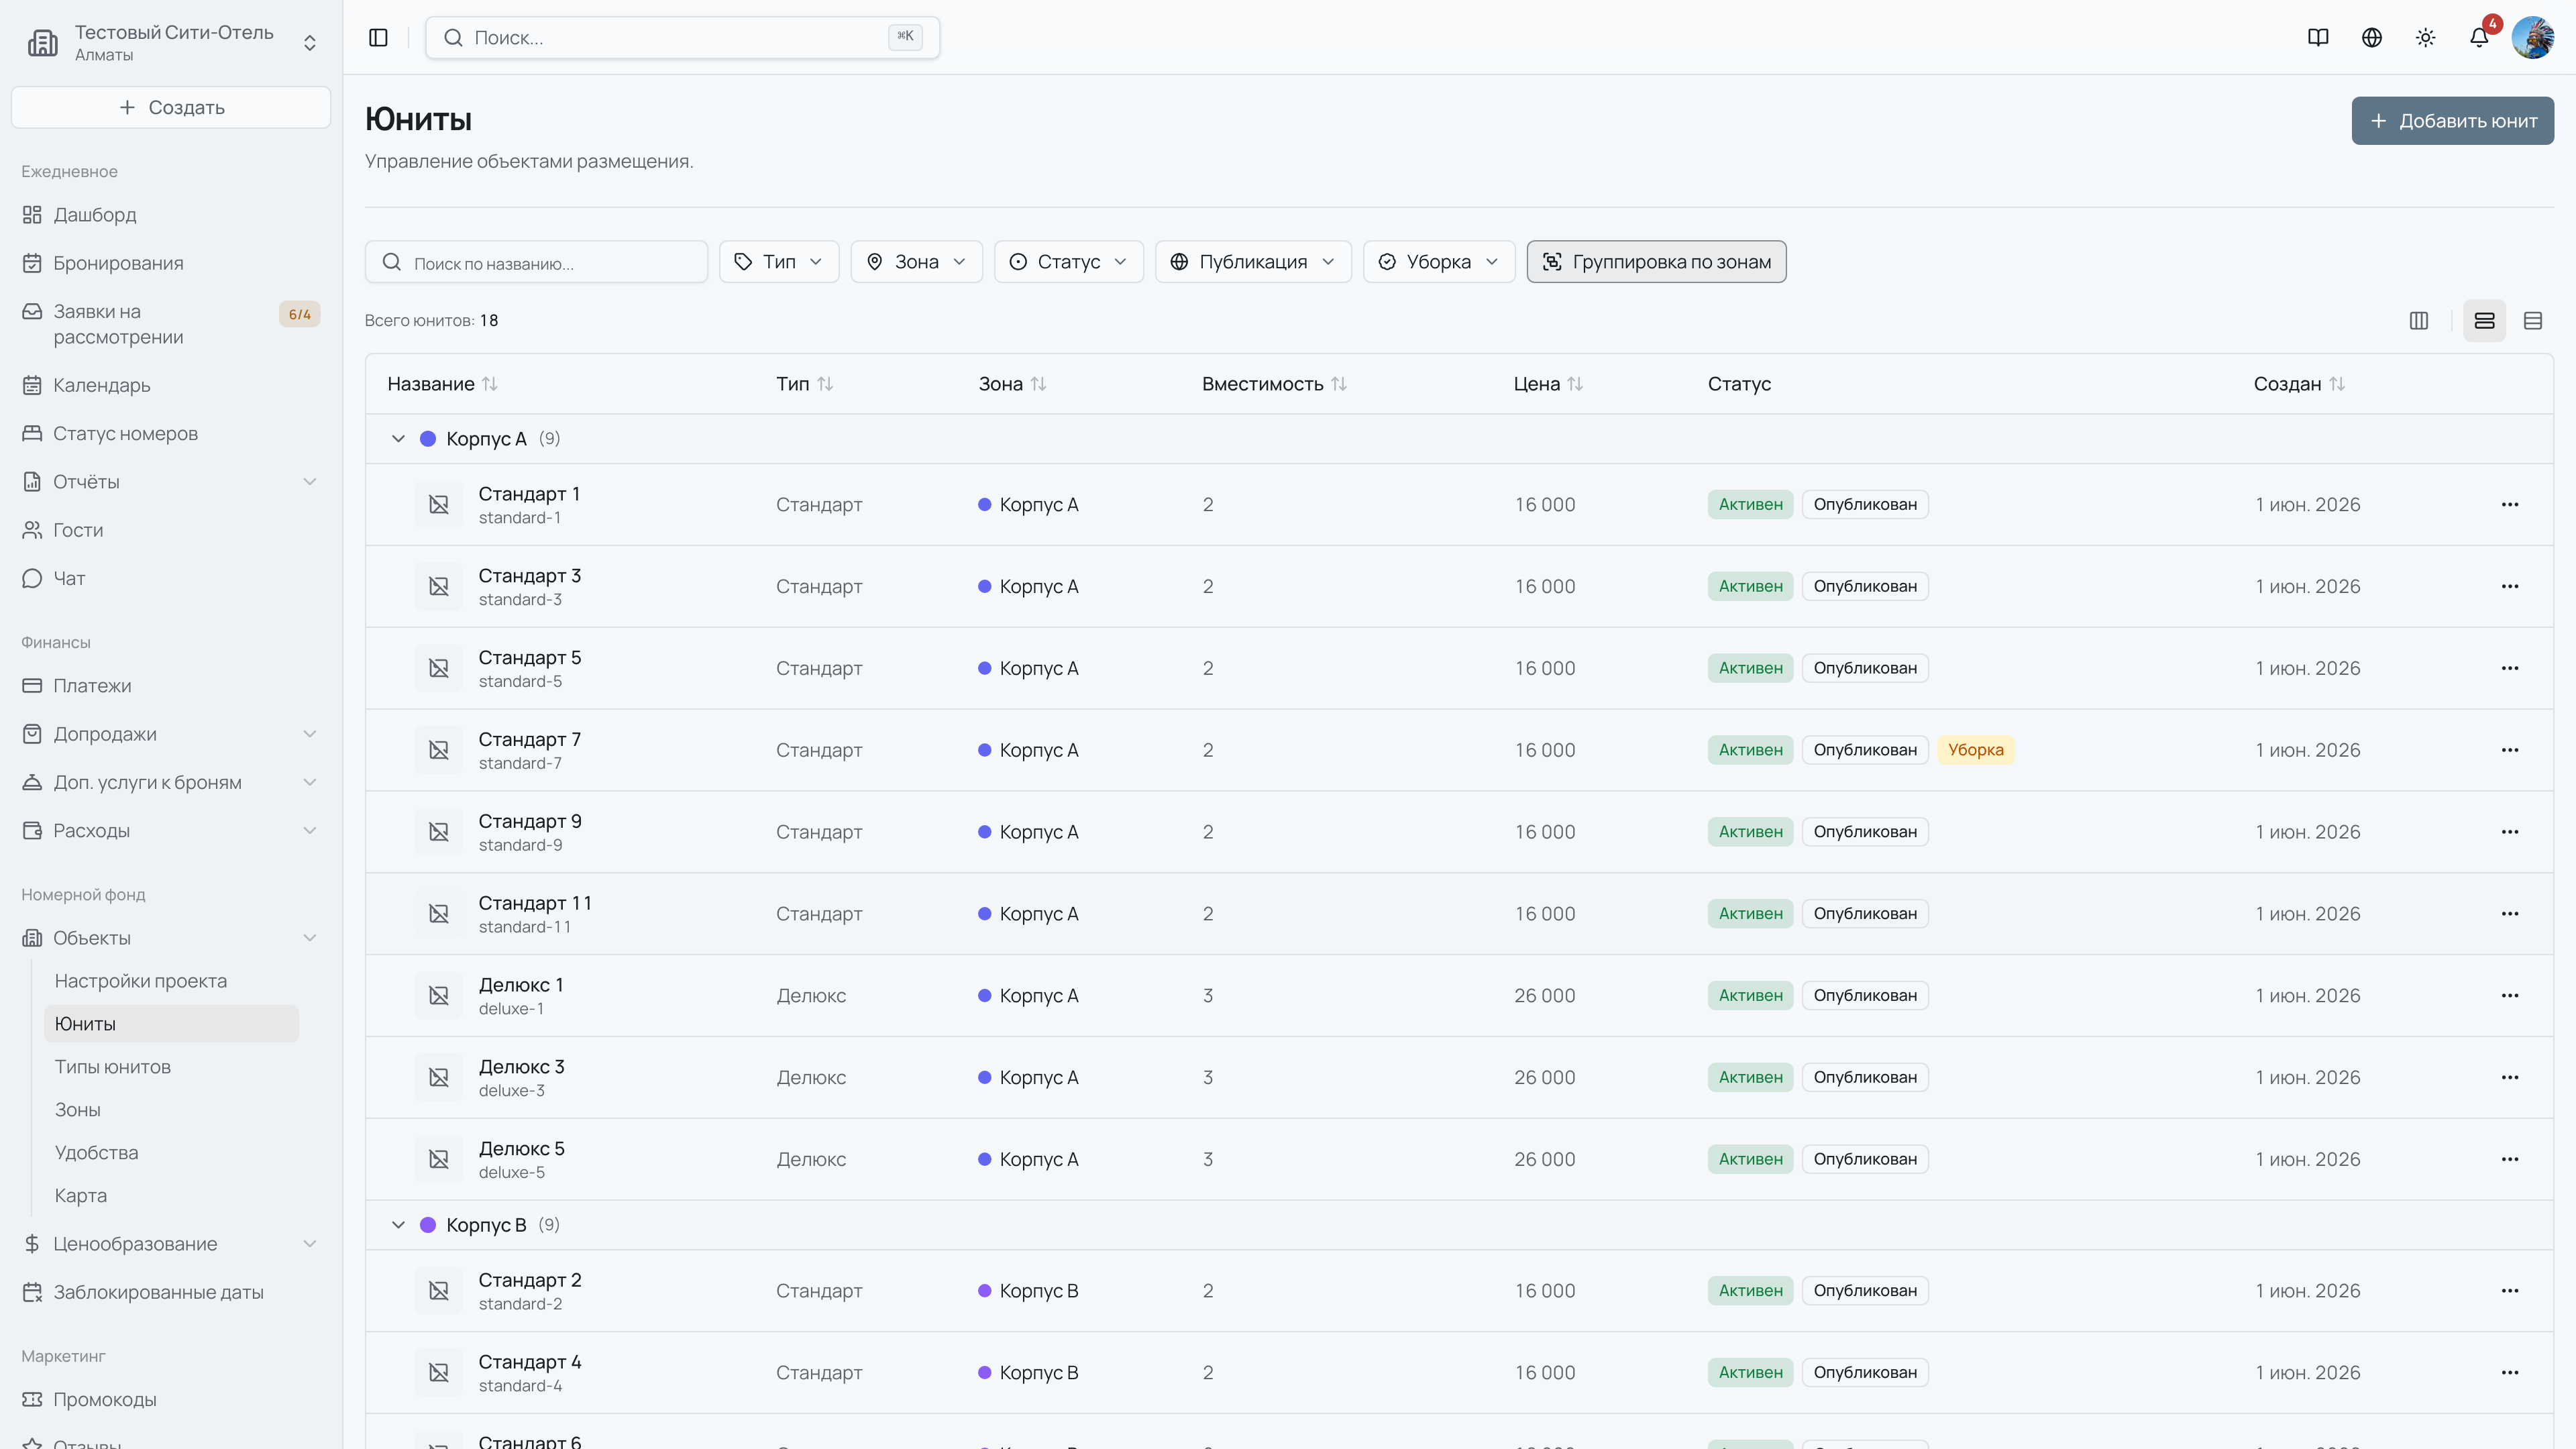The width and height of the screenshot is (2576, 1449).
Task: Open Удобства submenu item
Action: click(171, 1153)
